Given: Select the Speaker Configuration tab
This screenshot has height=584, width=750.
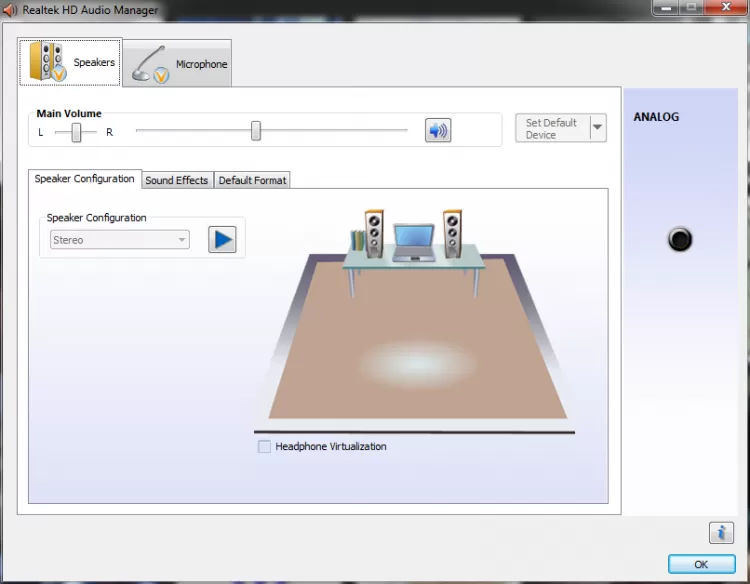Looking at the screenshot, I should (x=84, y=179).
